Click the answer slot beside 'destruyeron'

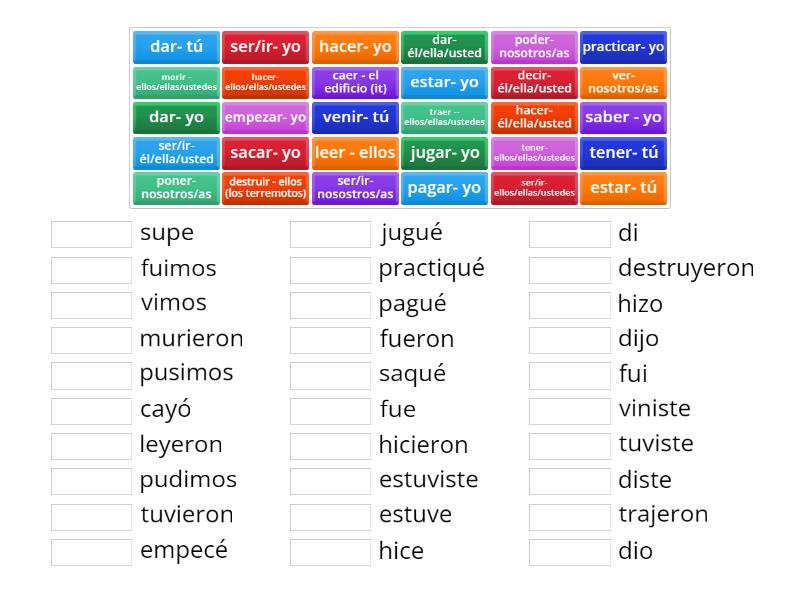pyautogui.click(x=569, y=269)
